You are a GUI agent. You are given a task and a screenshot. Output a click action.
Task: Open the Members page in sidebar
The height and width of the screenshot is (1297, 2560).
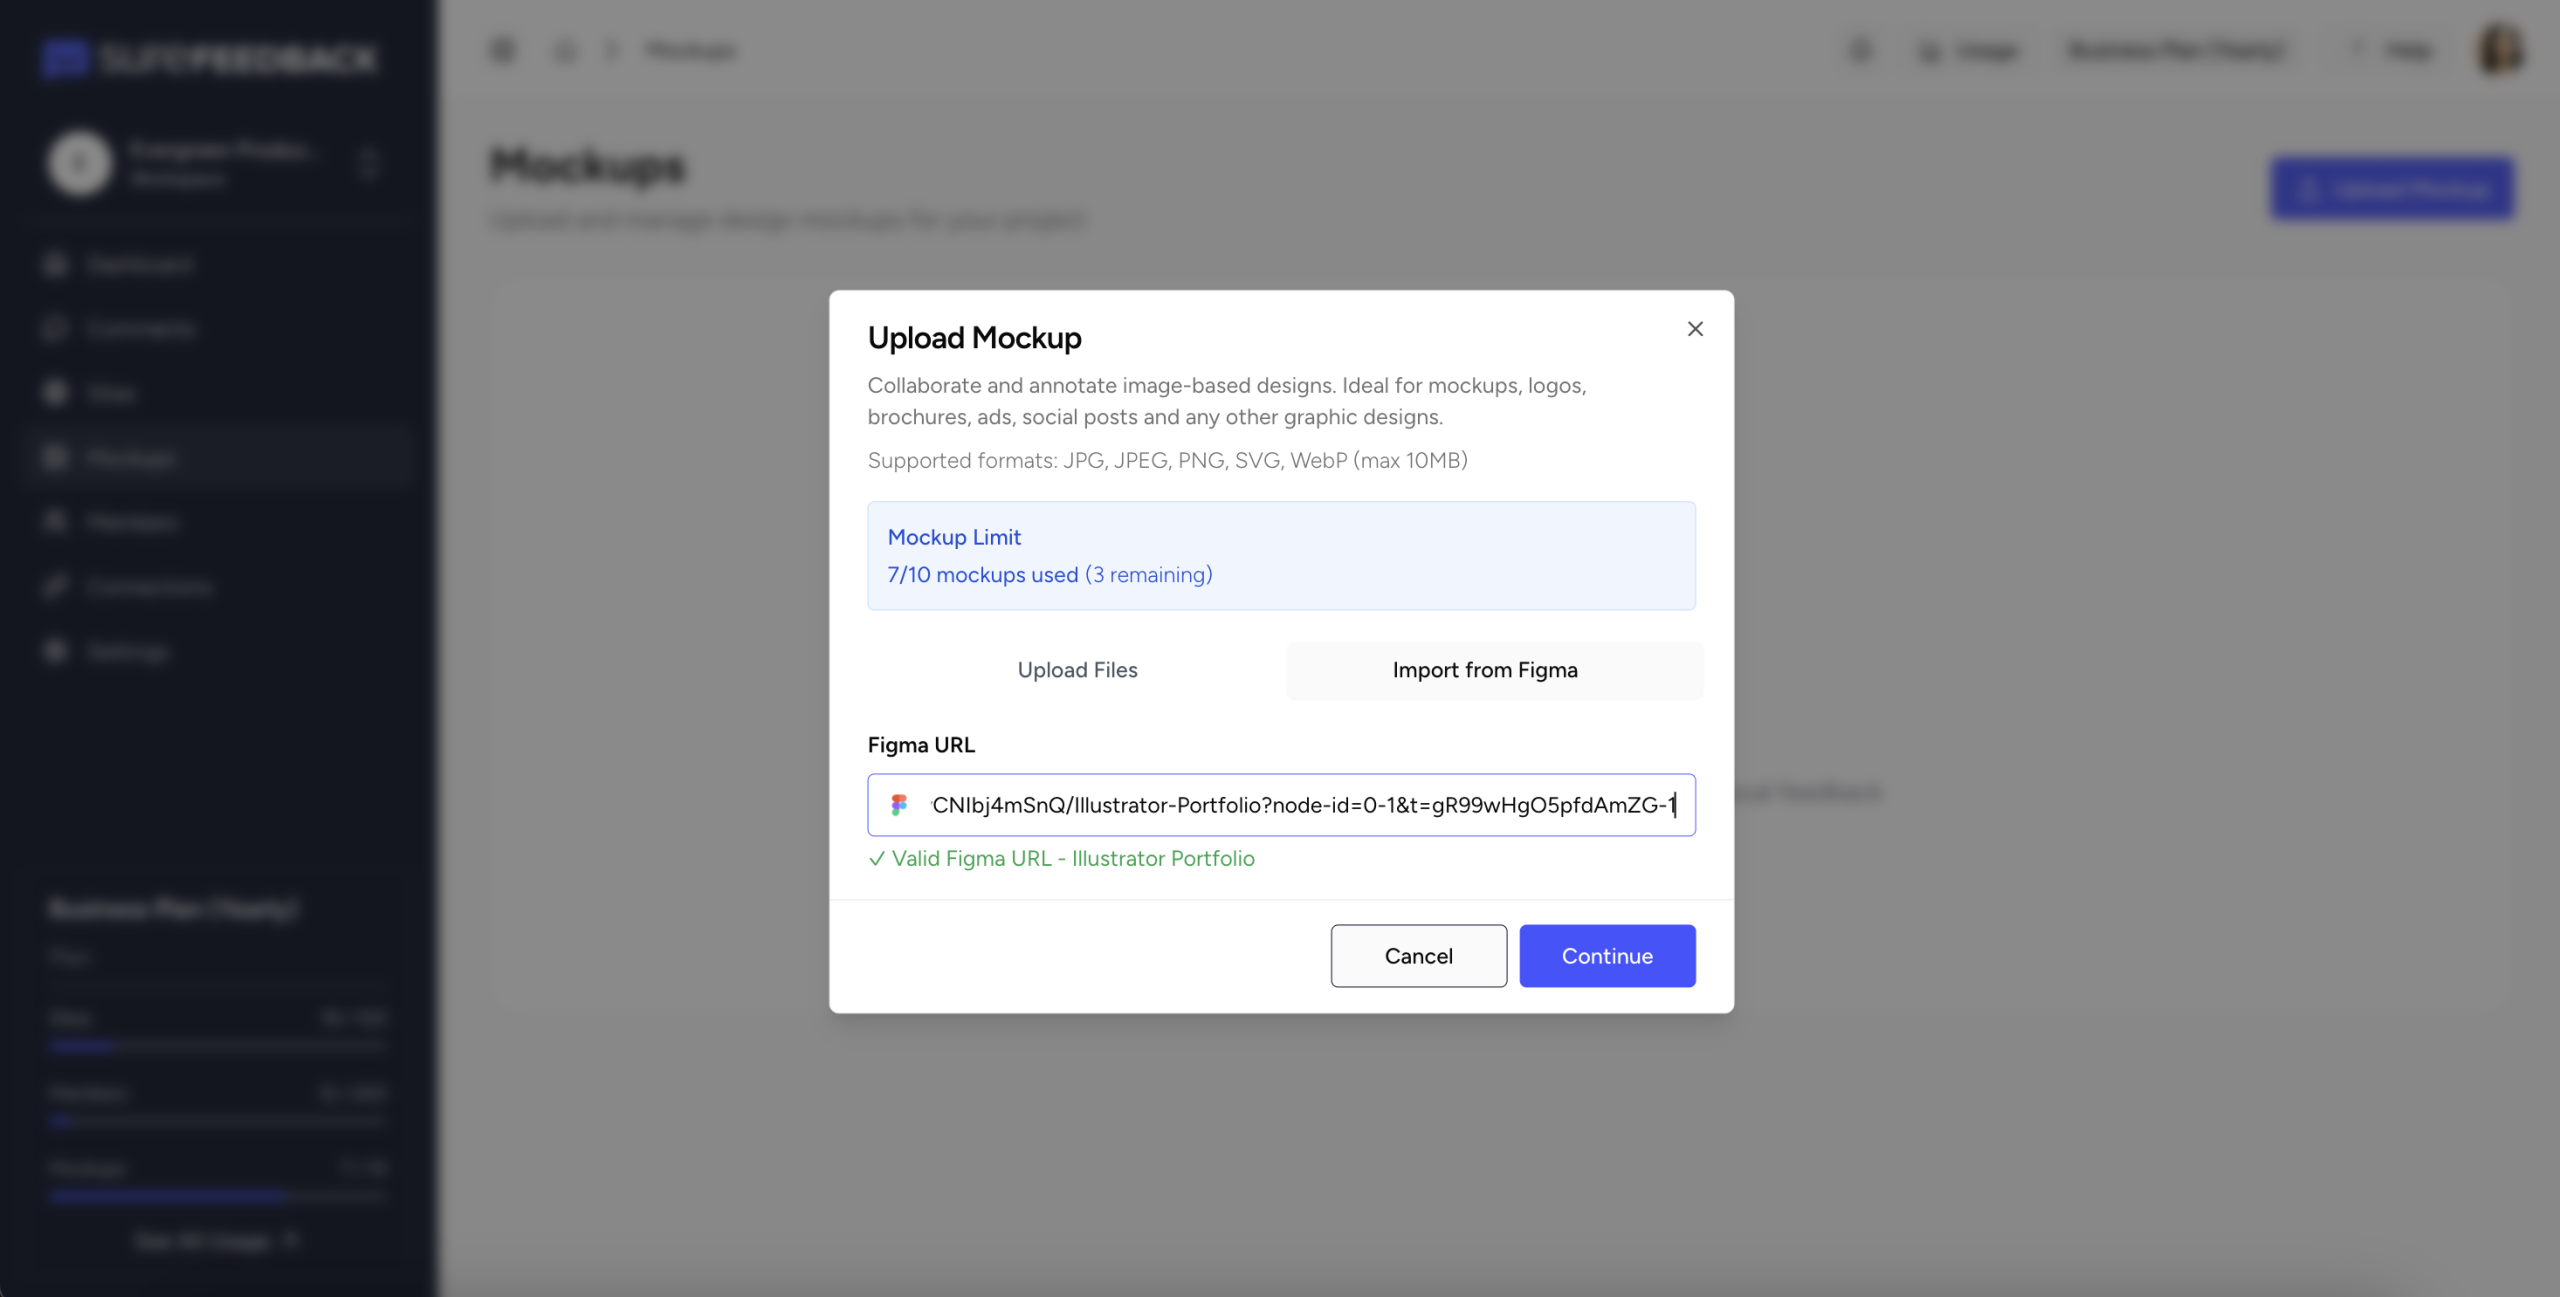click(132, 522)
